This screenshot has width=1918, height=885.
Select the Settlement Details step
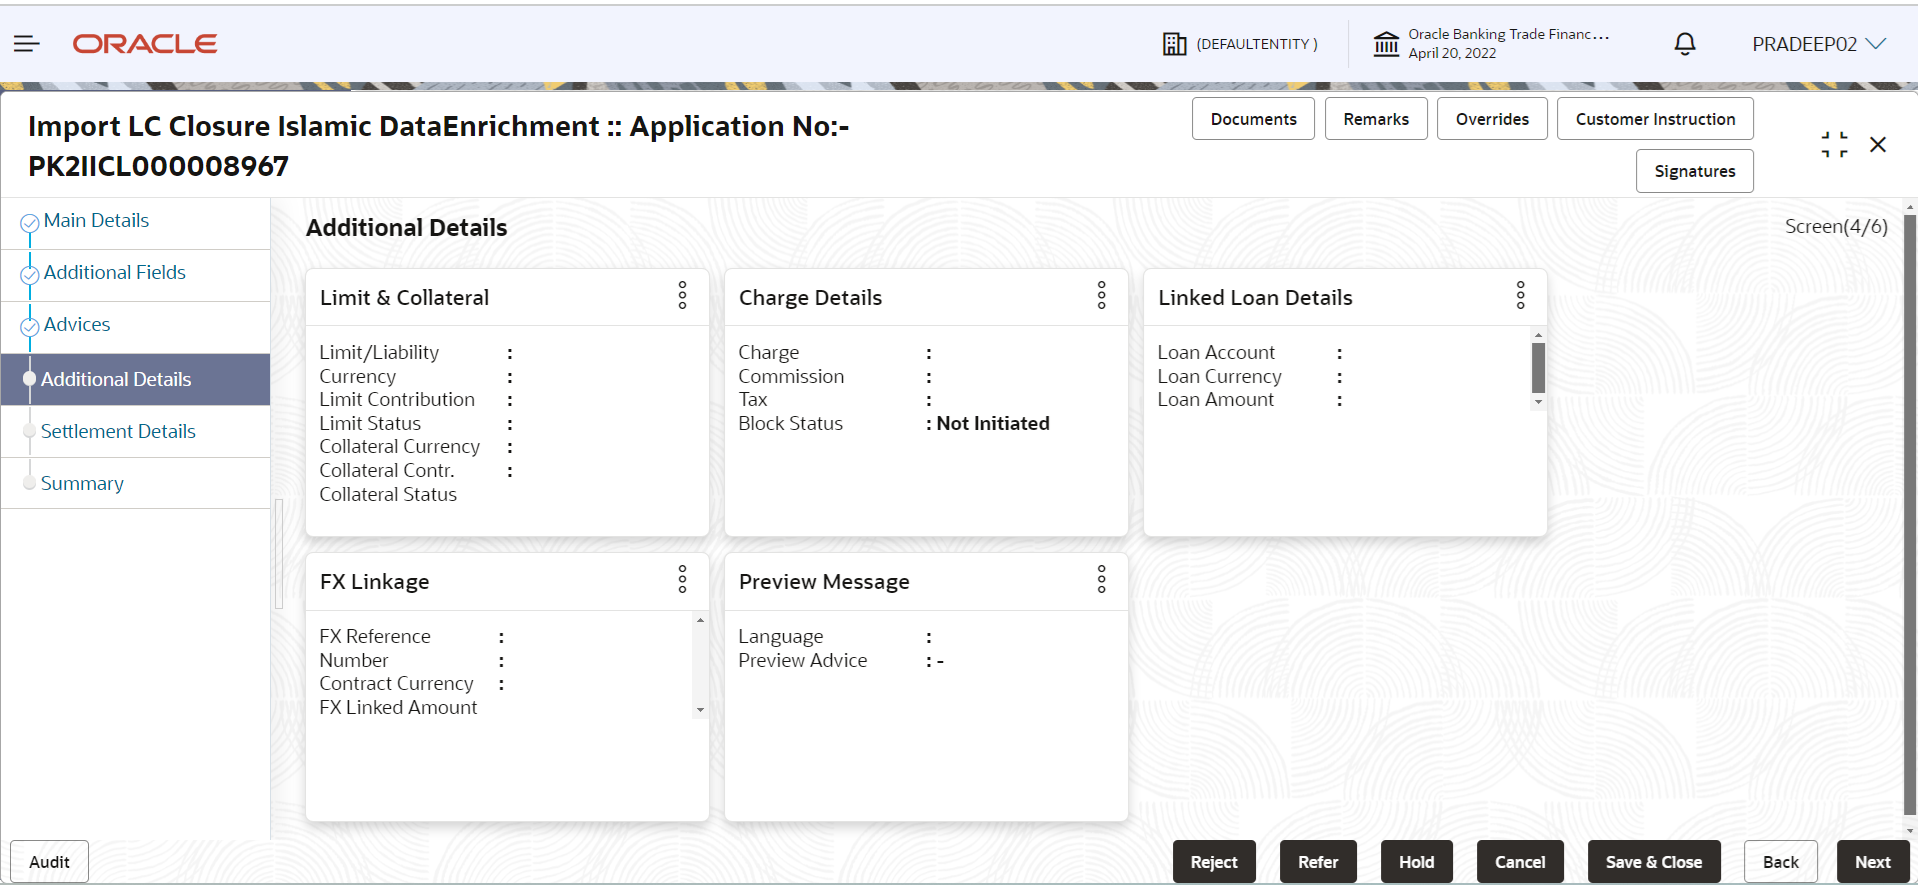[118, 431]
